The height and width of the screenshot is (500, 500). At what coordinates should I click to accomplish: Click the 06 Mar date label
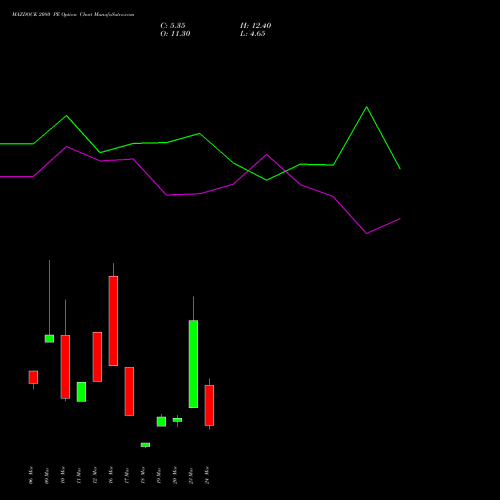pyautogui.click(x=31, y=475)
